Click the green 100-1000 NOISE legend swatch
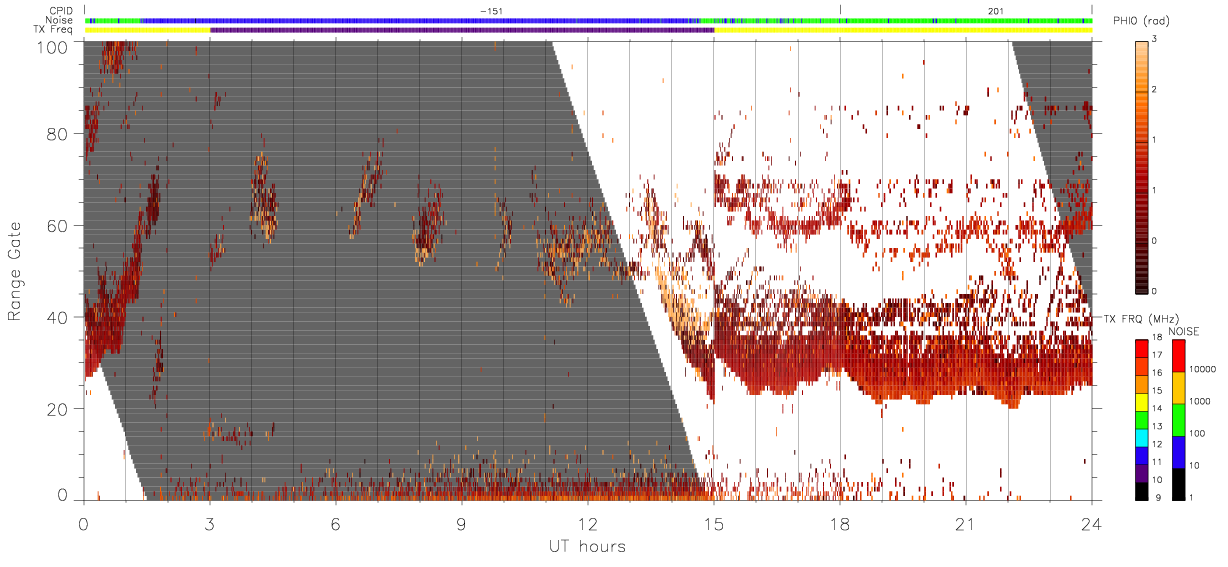 tap(1178, 420)
